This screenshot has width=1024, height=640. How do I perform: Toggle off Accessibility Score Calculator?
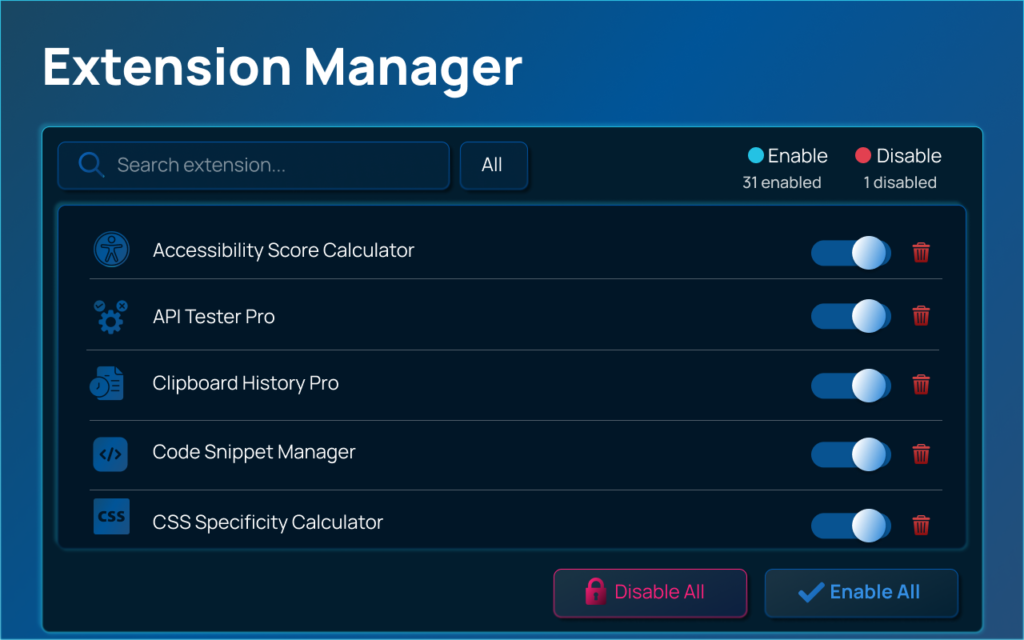pos(850,252)
